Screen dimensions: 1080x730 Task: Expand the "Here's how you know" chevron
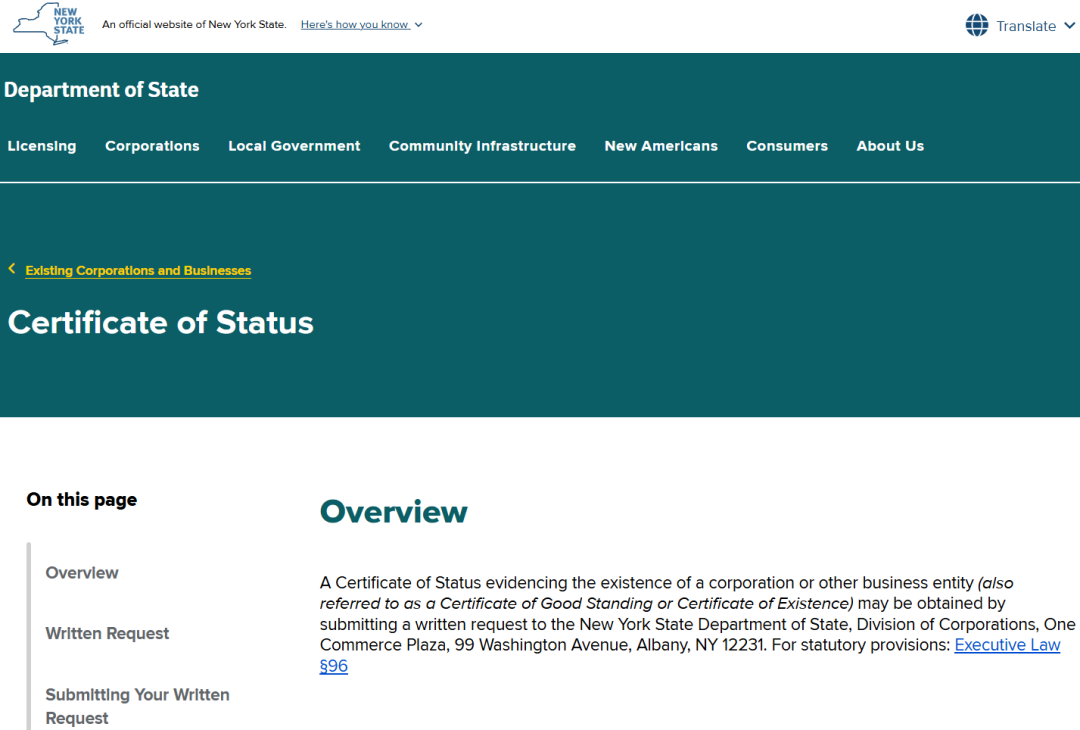click(418, 25)
